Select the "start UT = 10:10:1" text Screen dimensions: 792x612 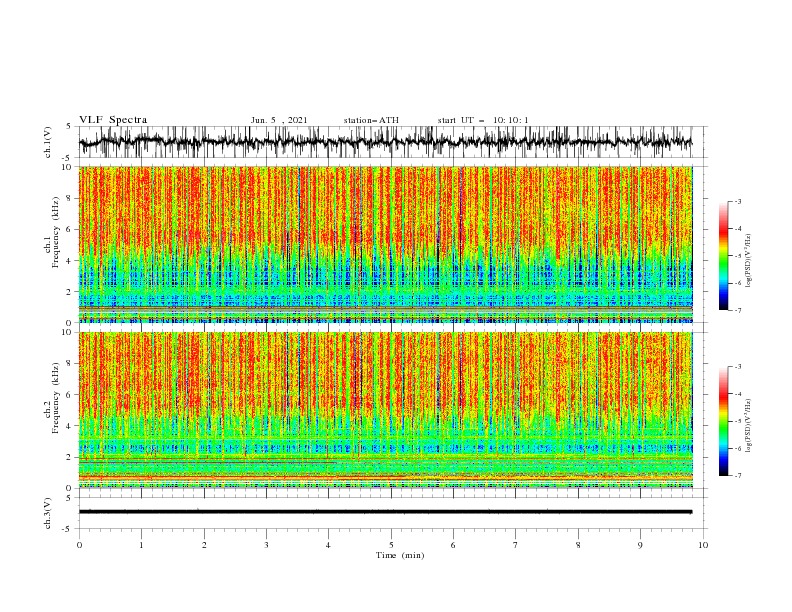pos(483,120)
